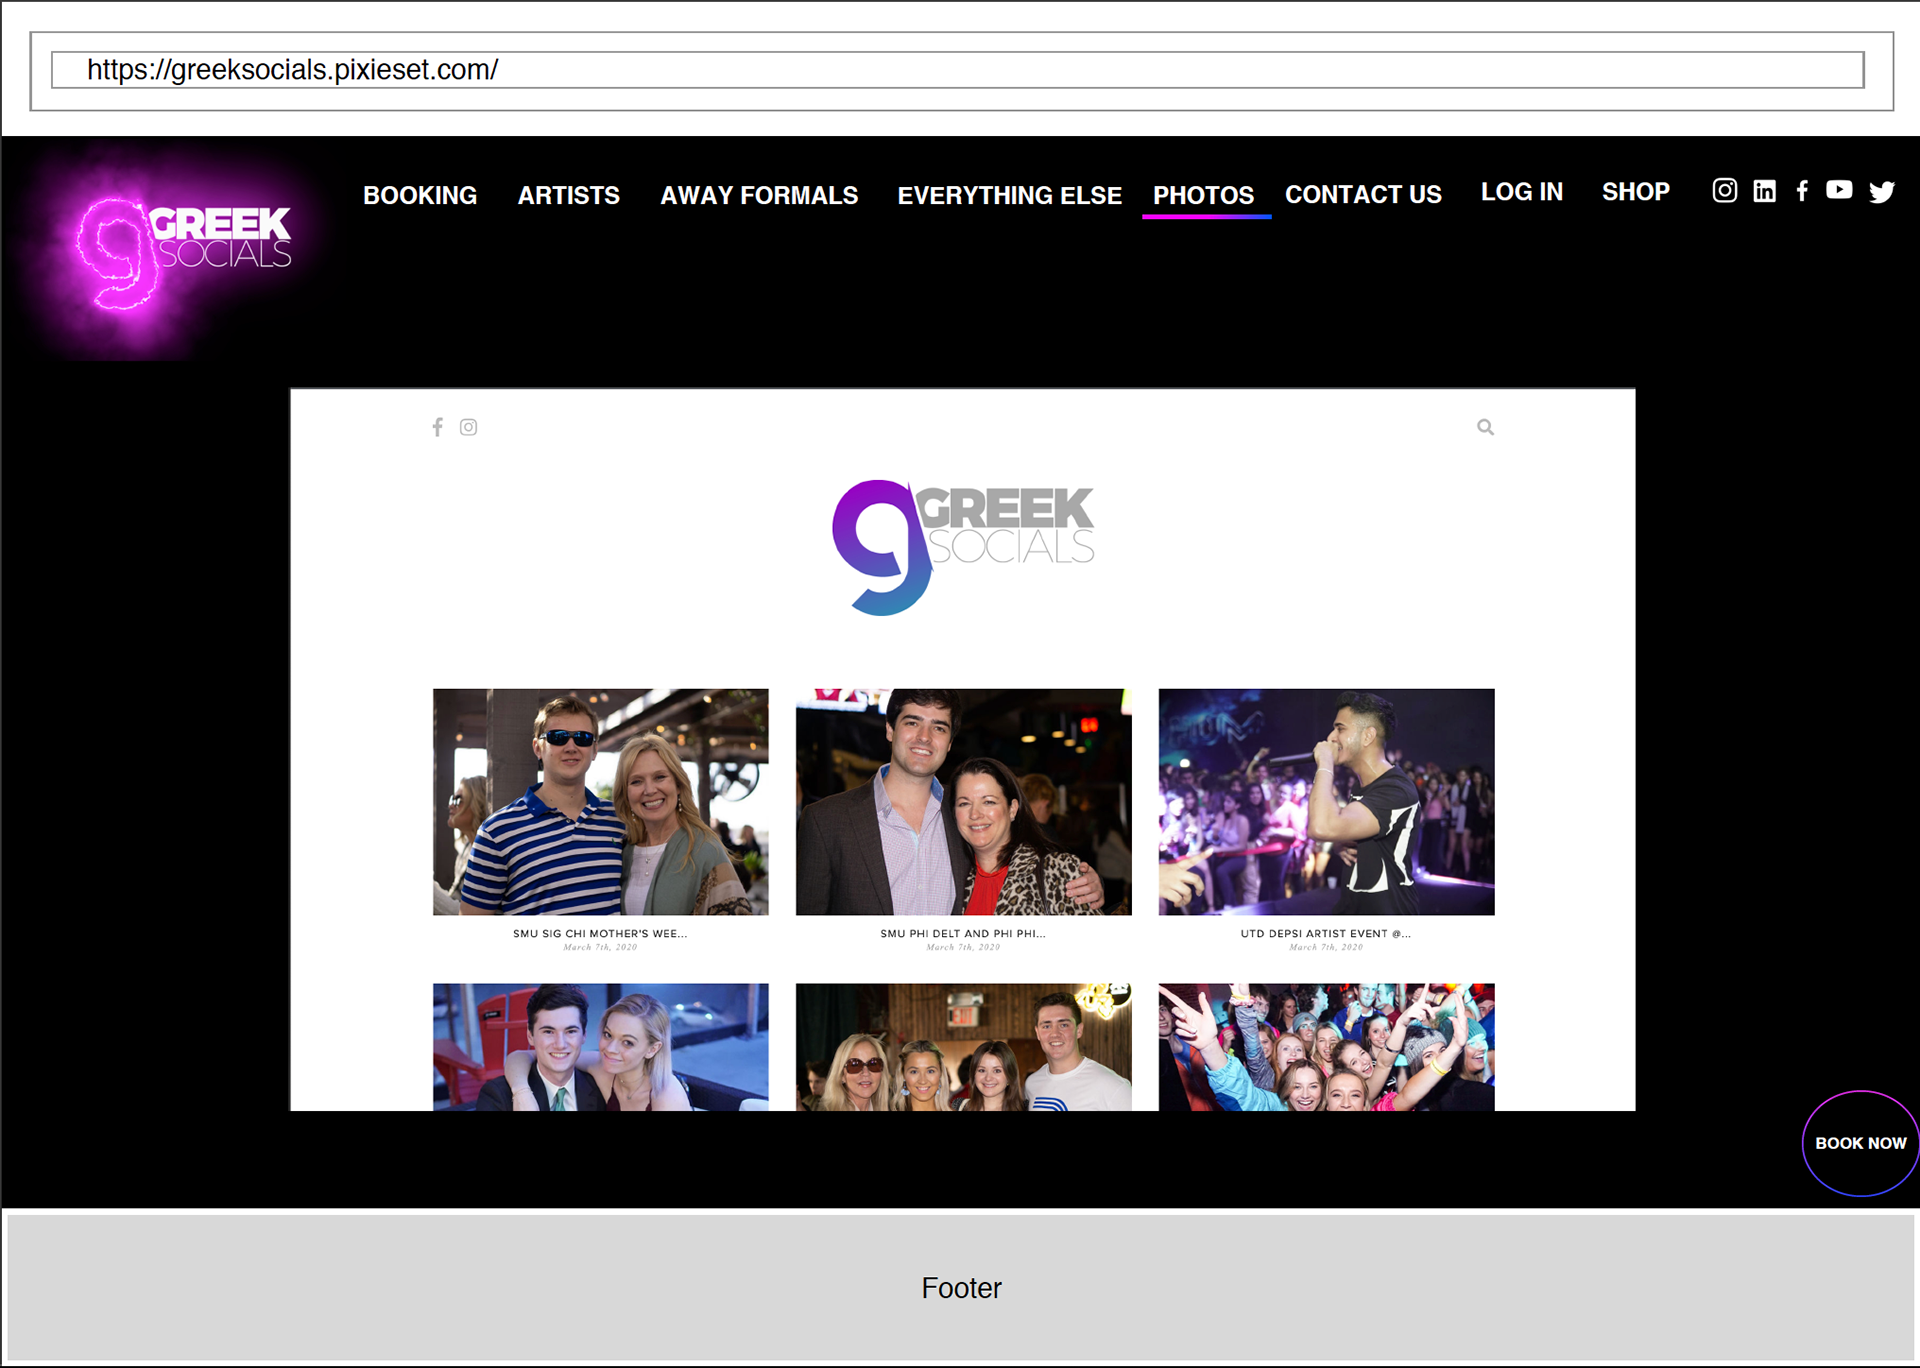Open the gallery search magnifier icon
Screen dimensions: 1920x1368
[1485, 427]
